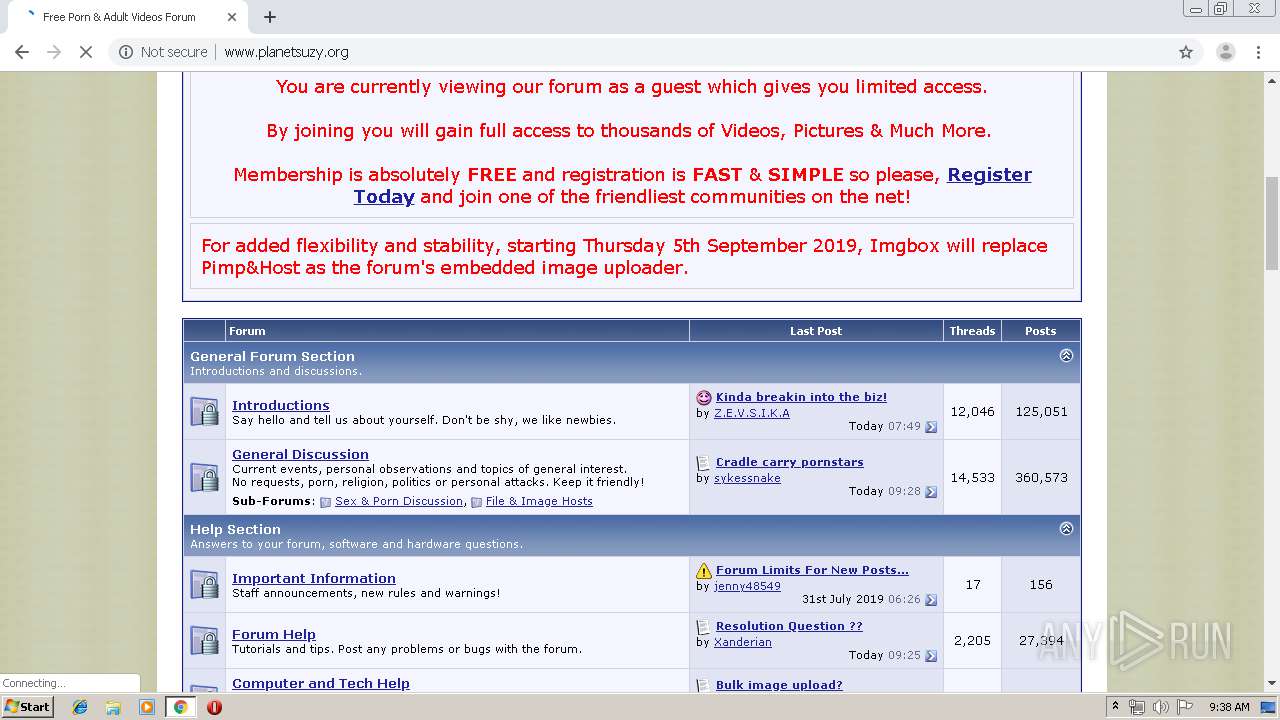The image size is (1280, 720).
Task: Open the File & Image Hosts sub-forum
Action: point(539,501)
